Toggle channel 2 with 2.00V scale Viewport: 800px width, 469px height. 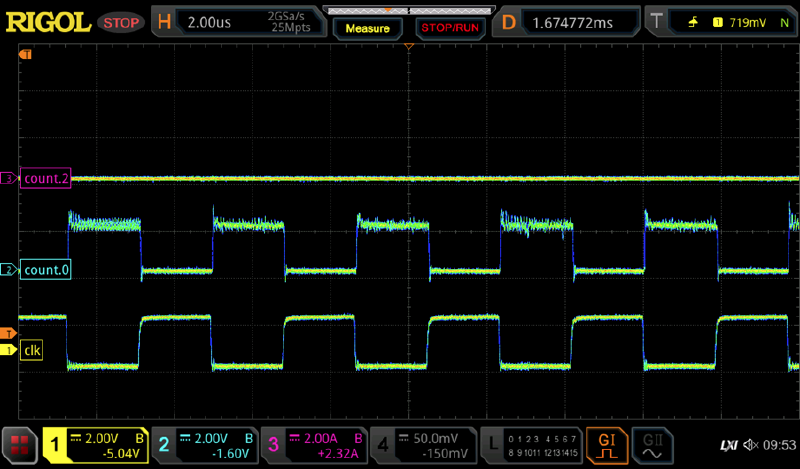[205, 443]
